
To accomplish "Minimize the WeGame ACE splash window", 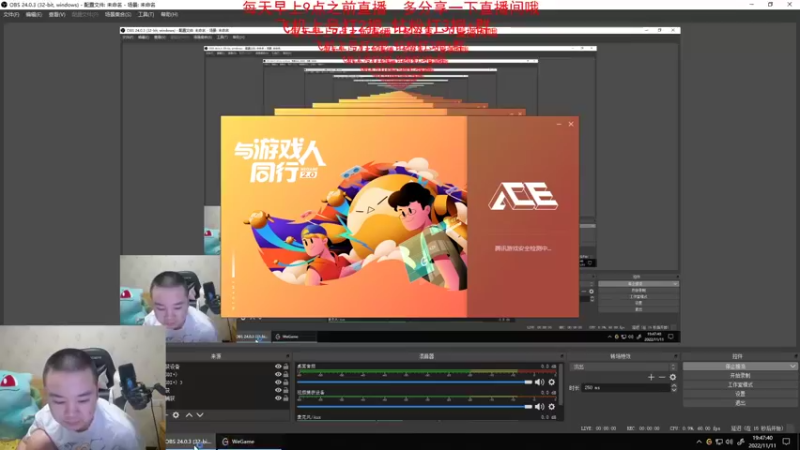I will (559, 124).
